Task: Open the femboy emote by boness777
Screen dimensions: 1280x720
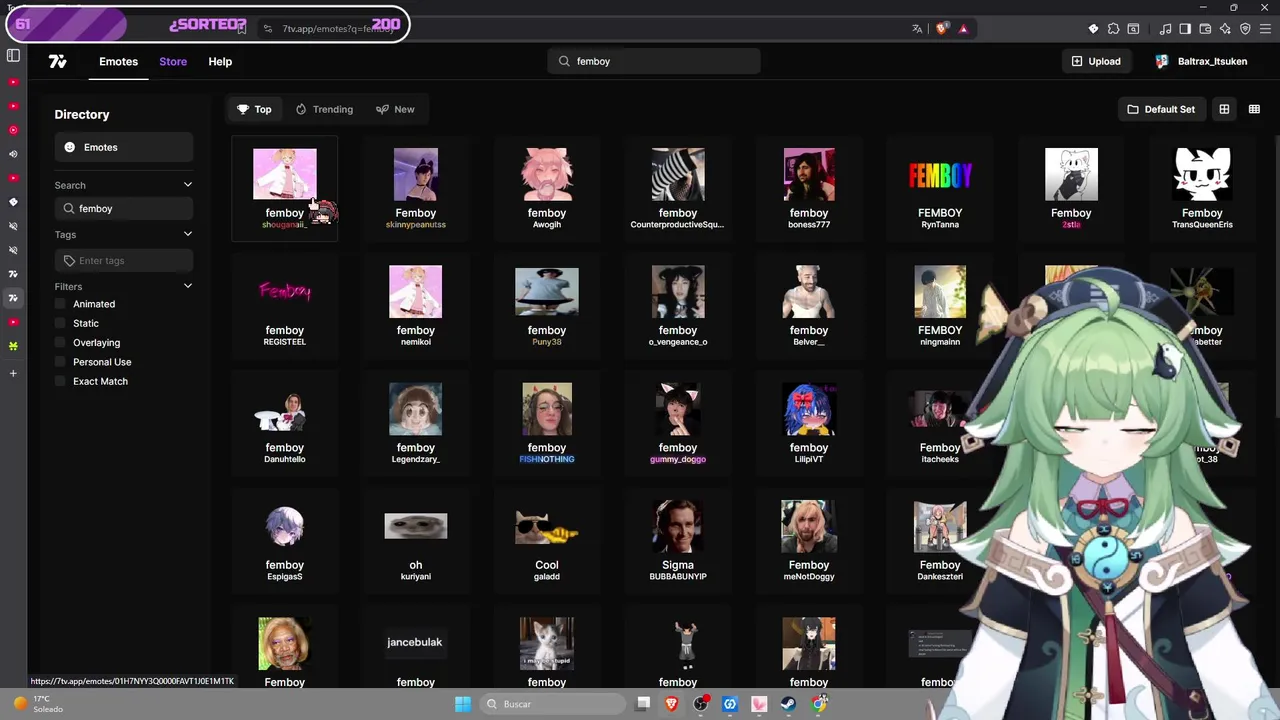Action: click(x=809, y=188)
